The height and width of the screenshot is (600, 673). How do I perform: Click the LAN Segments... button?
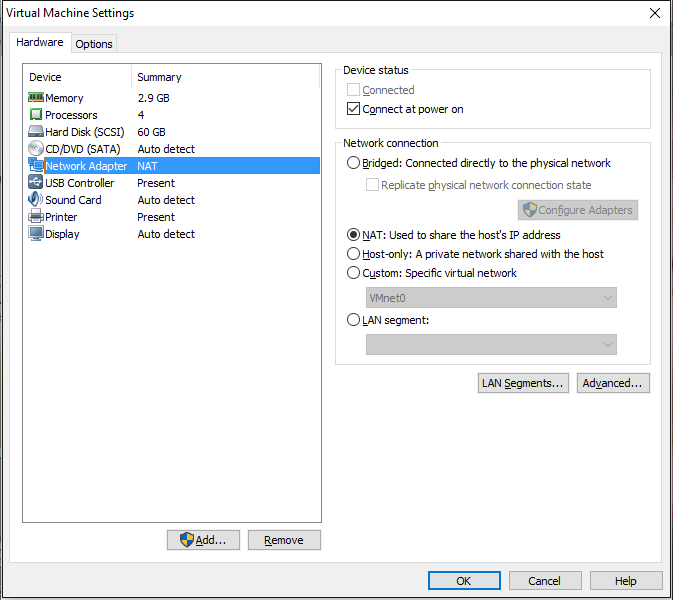click(x=523, y=383)
